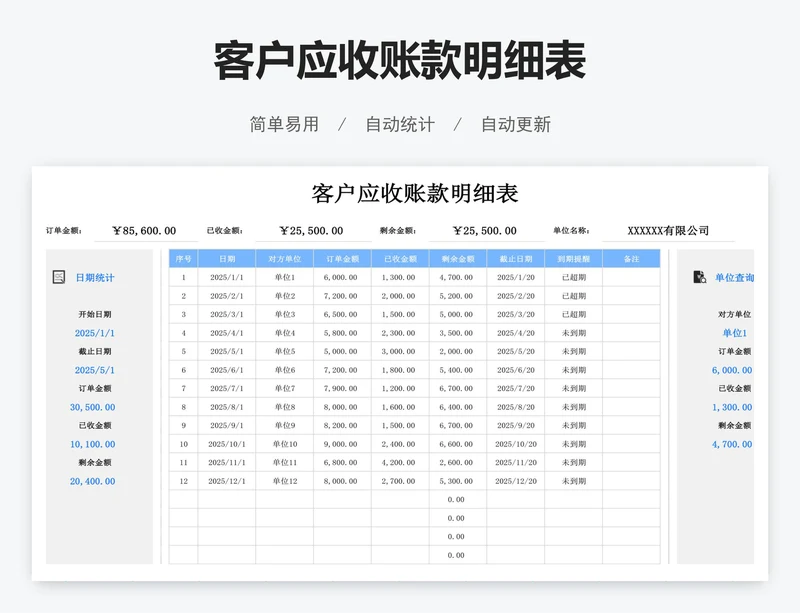Click remaining amount 5,300.00 in row 12
Viewport: 800px width, 613px height.
coord(458,481)
